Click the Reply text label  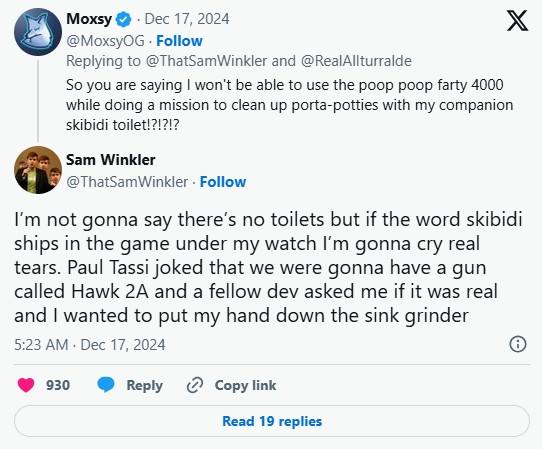[144, 385]
